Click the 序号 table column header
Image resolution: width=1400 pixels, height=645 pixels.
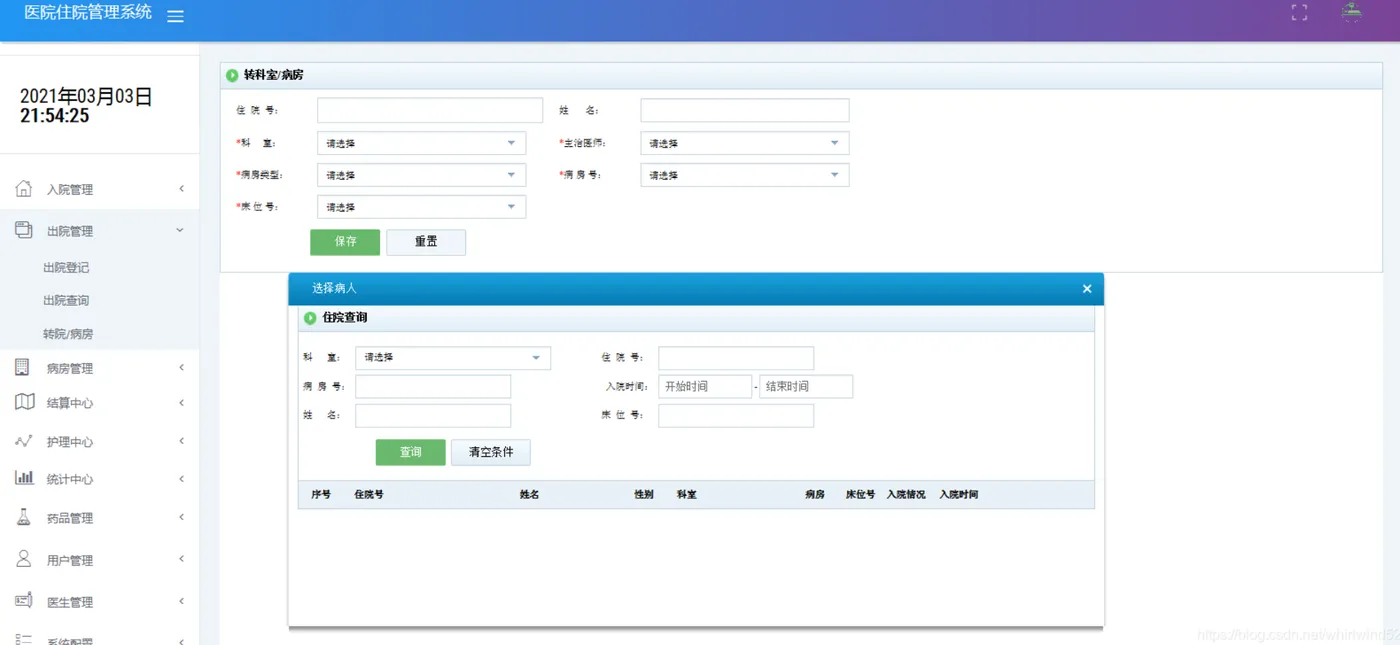pyautogui.click(x=321, y=495)
